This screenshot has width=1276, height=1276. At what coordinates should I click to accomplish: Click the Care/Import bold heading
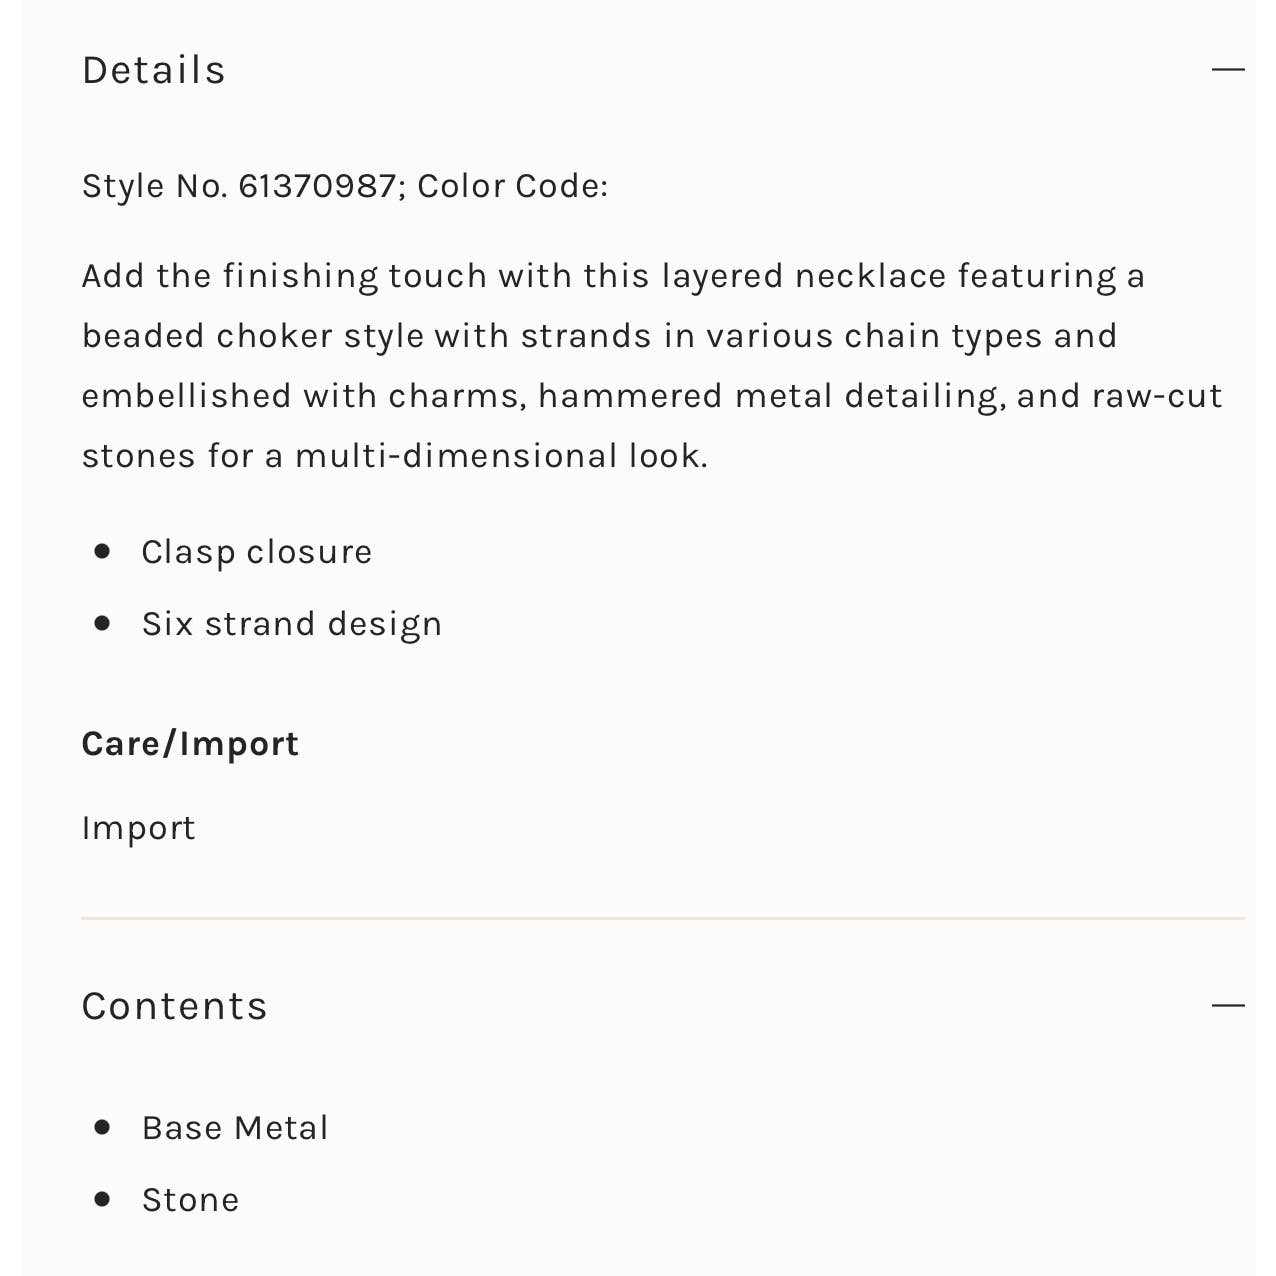(190, 744)
